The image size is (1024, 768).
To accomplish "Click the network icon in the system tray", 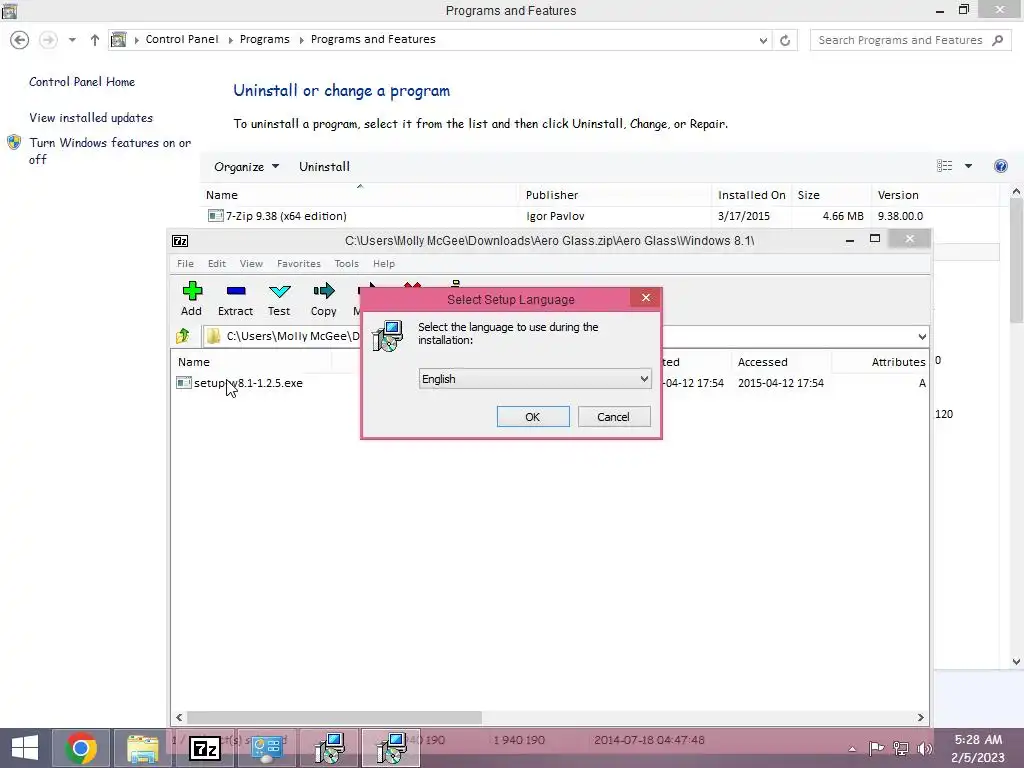I will click(x=901, y=748).
